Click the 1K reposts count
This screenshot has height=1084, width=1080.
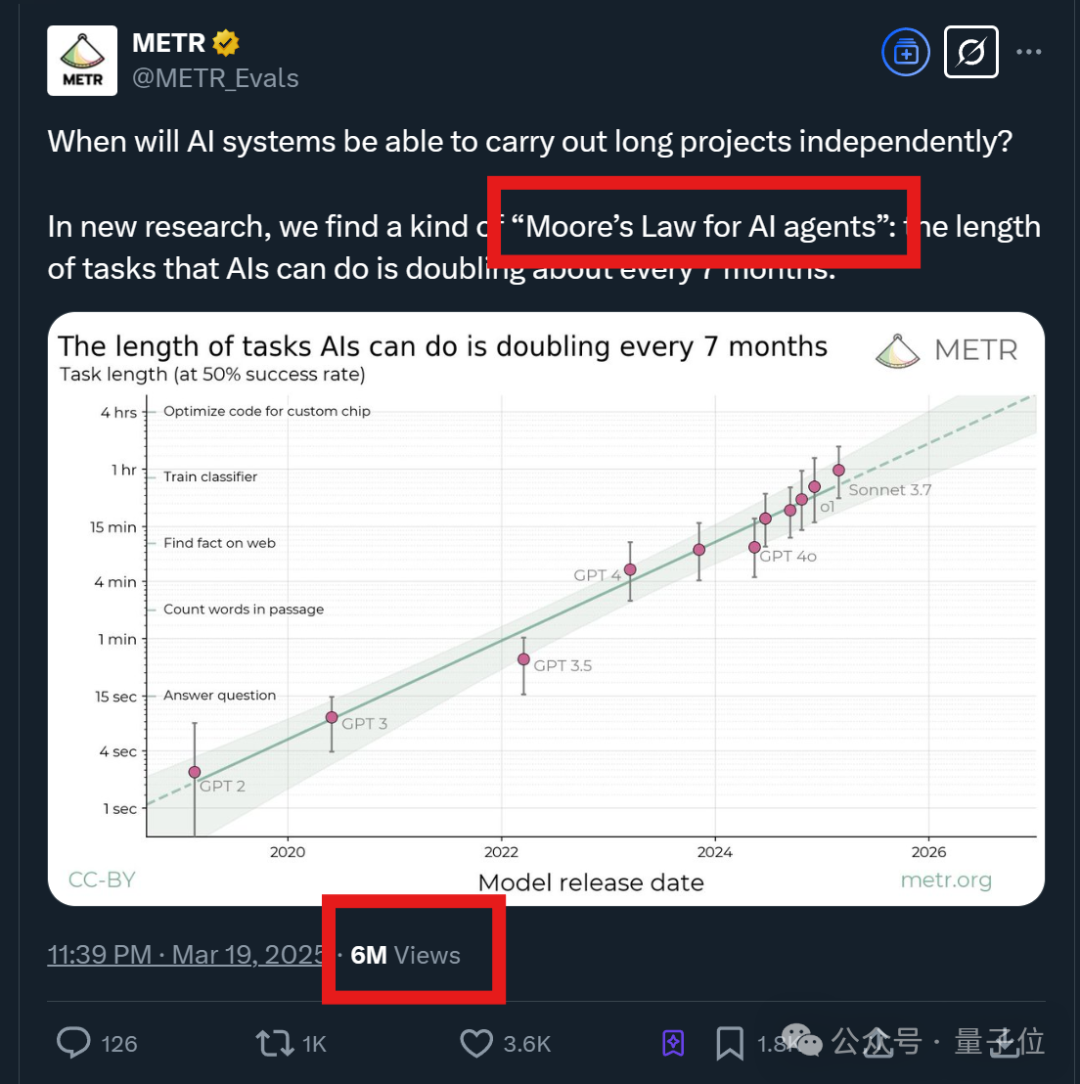pyautogui.click(x=314, y=1043)
